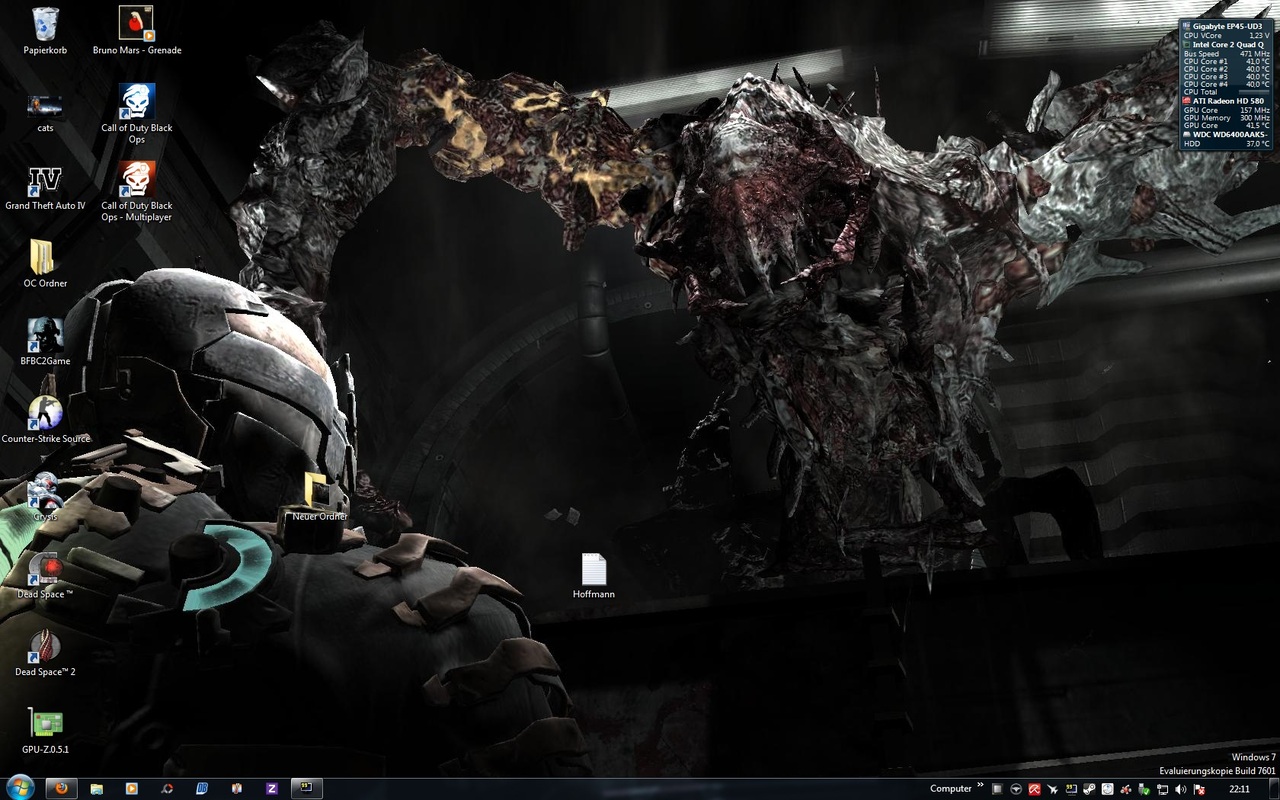Open Windows Explorer from the taskbar
Image resolution: width=1280 pixels, height=800 pixels.
(x=96, y=788)
